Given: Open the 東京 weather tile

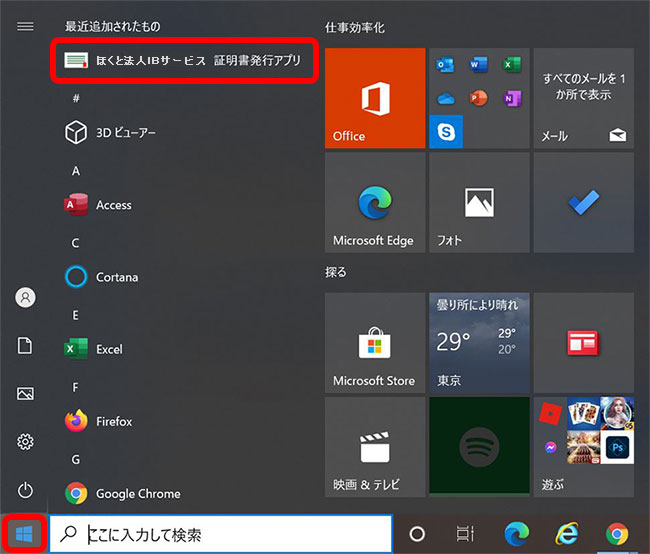Looking at the screenshot, I should (477, 343).
